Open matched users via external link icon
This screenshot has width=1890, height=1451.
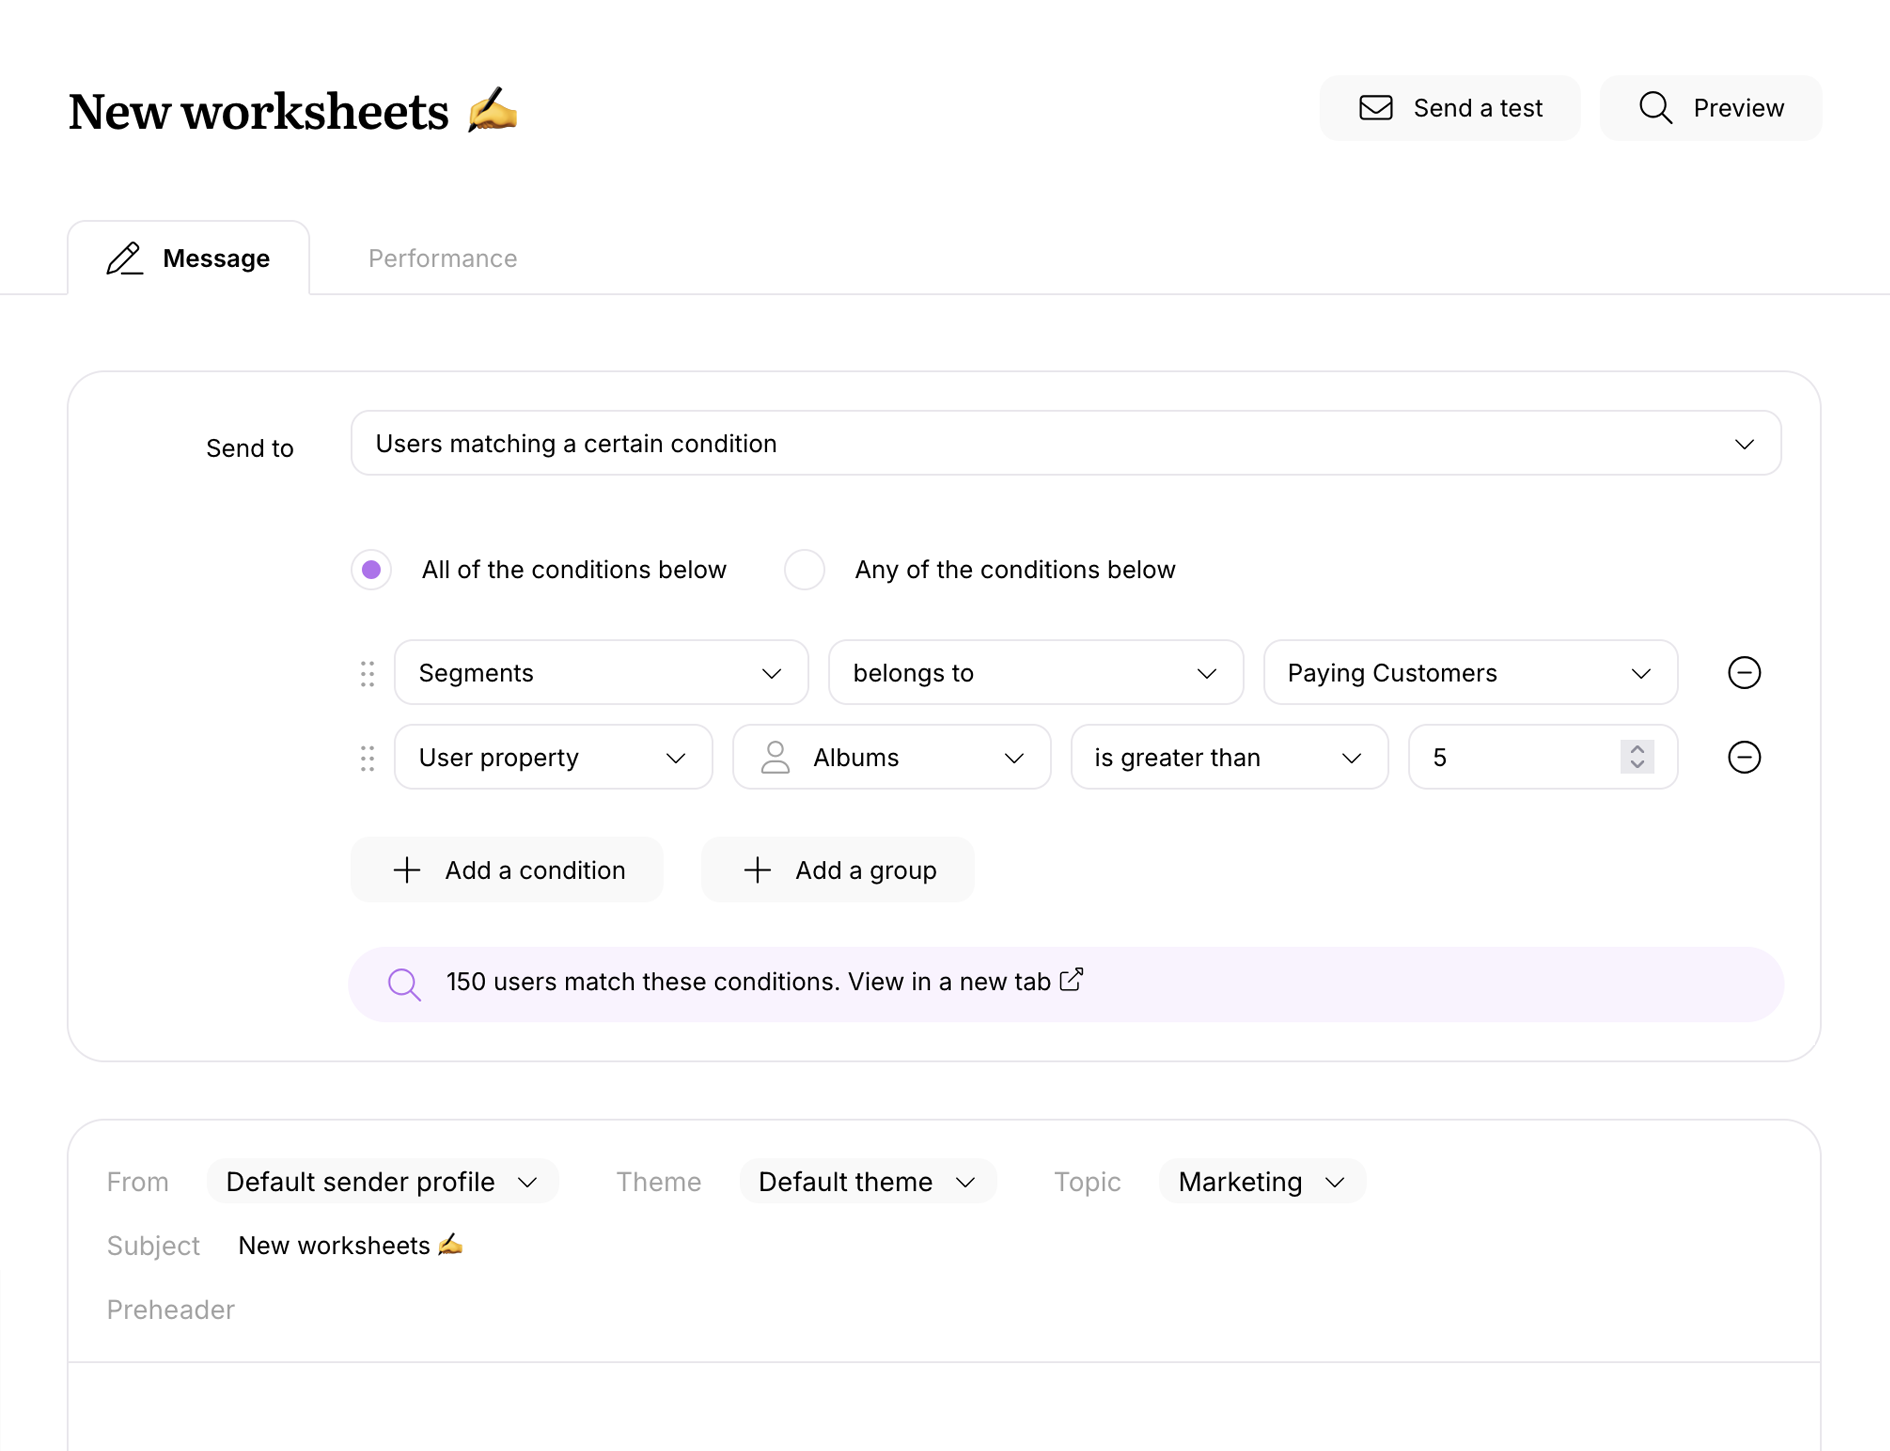1070,981
